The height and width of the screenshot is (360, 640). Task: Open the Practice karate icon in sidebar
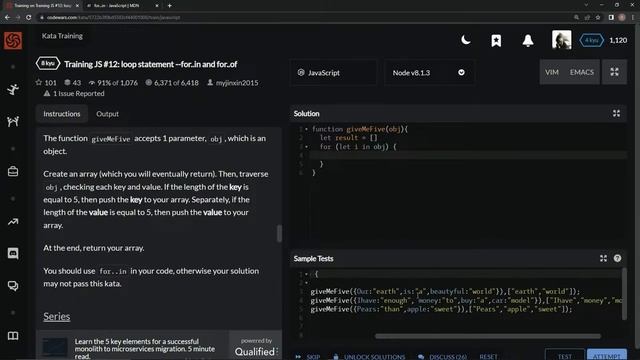(13, 89)
